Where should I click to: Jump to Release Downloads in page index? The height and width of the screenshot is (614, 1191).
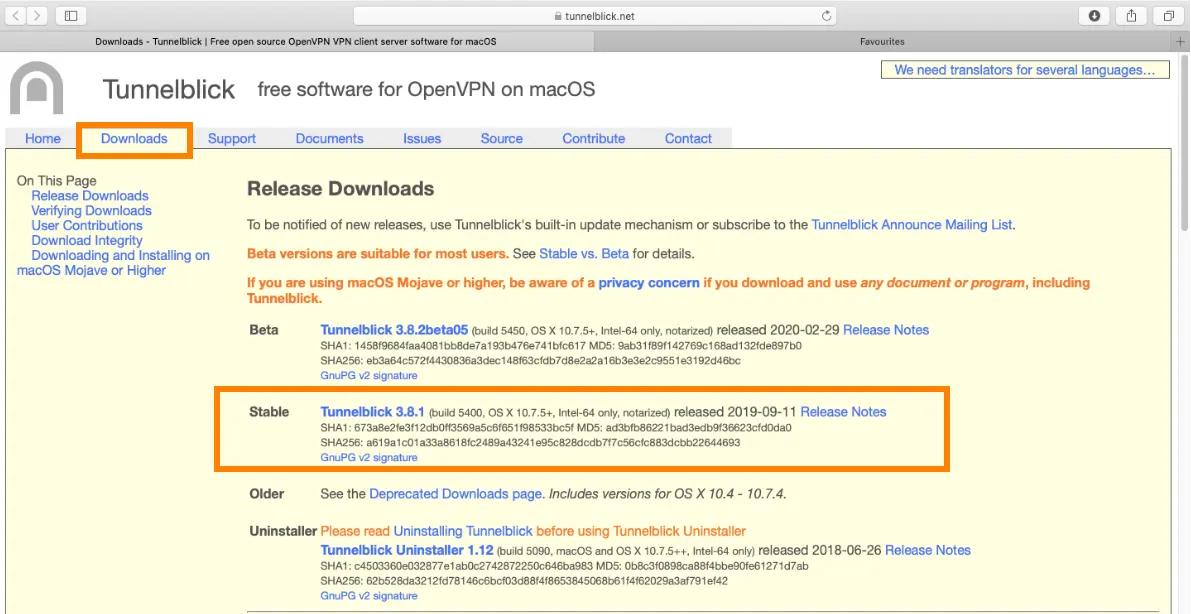pos(90,195)
